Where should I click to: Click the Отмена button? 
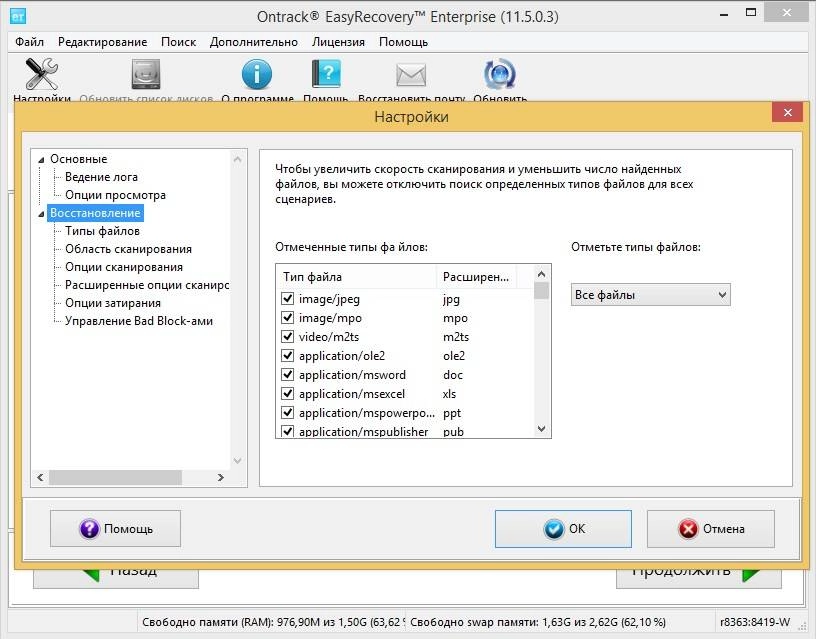tap(711, 529)
